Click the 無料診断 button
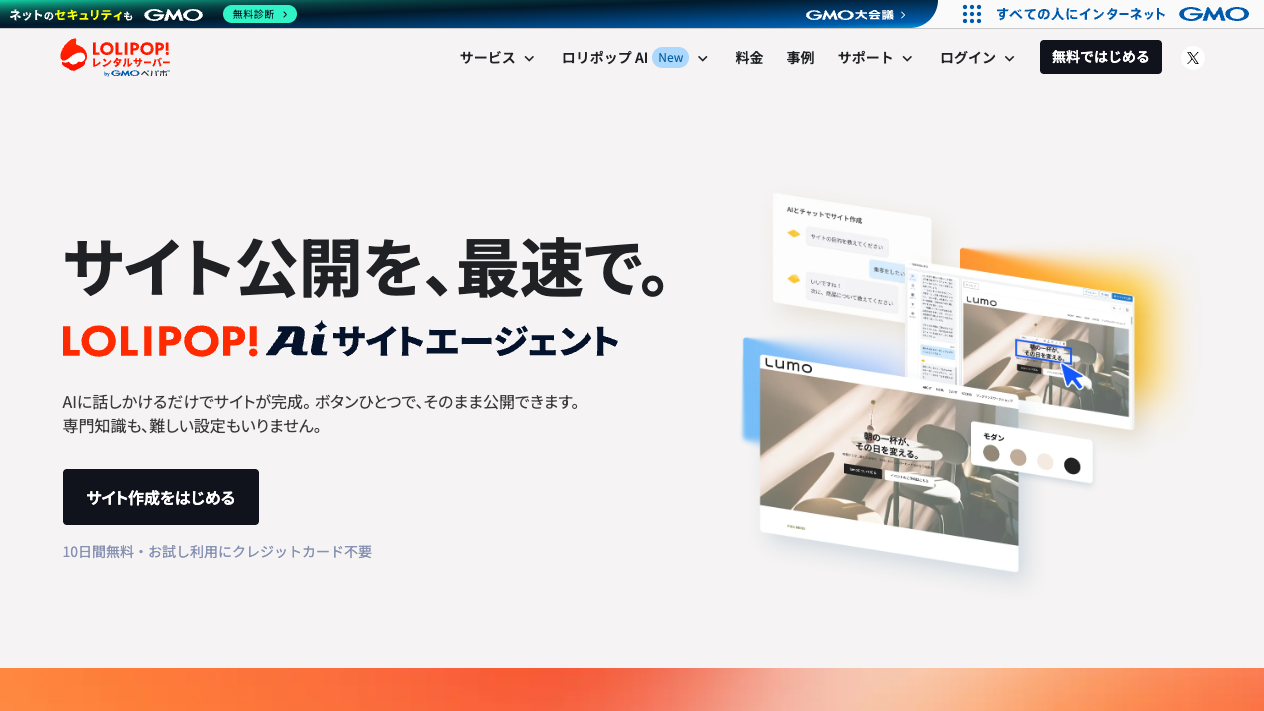Screen dimensions: 1264x711 [x=260, y=14]
